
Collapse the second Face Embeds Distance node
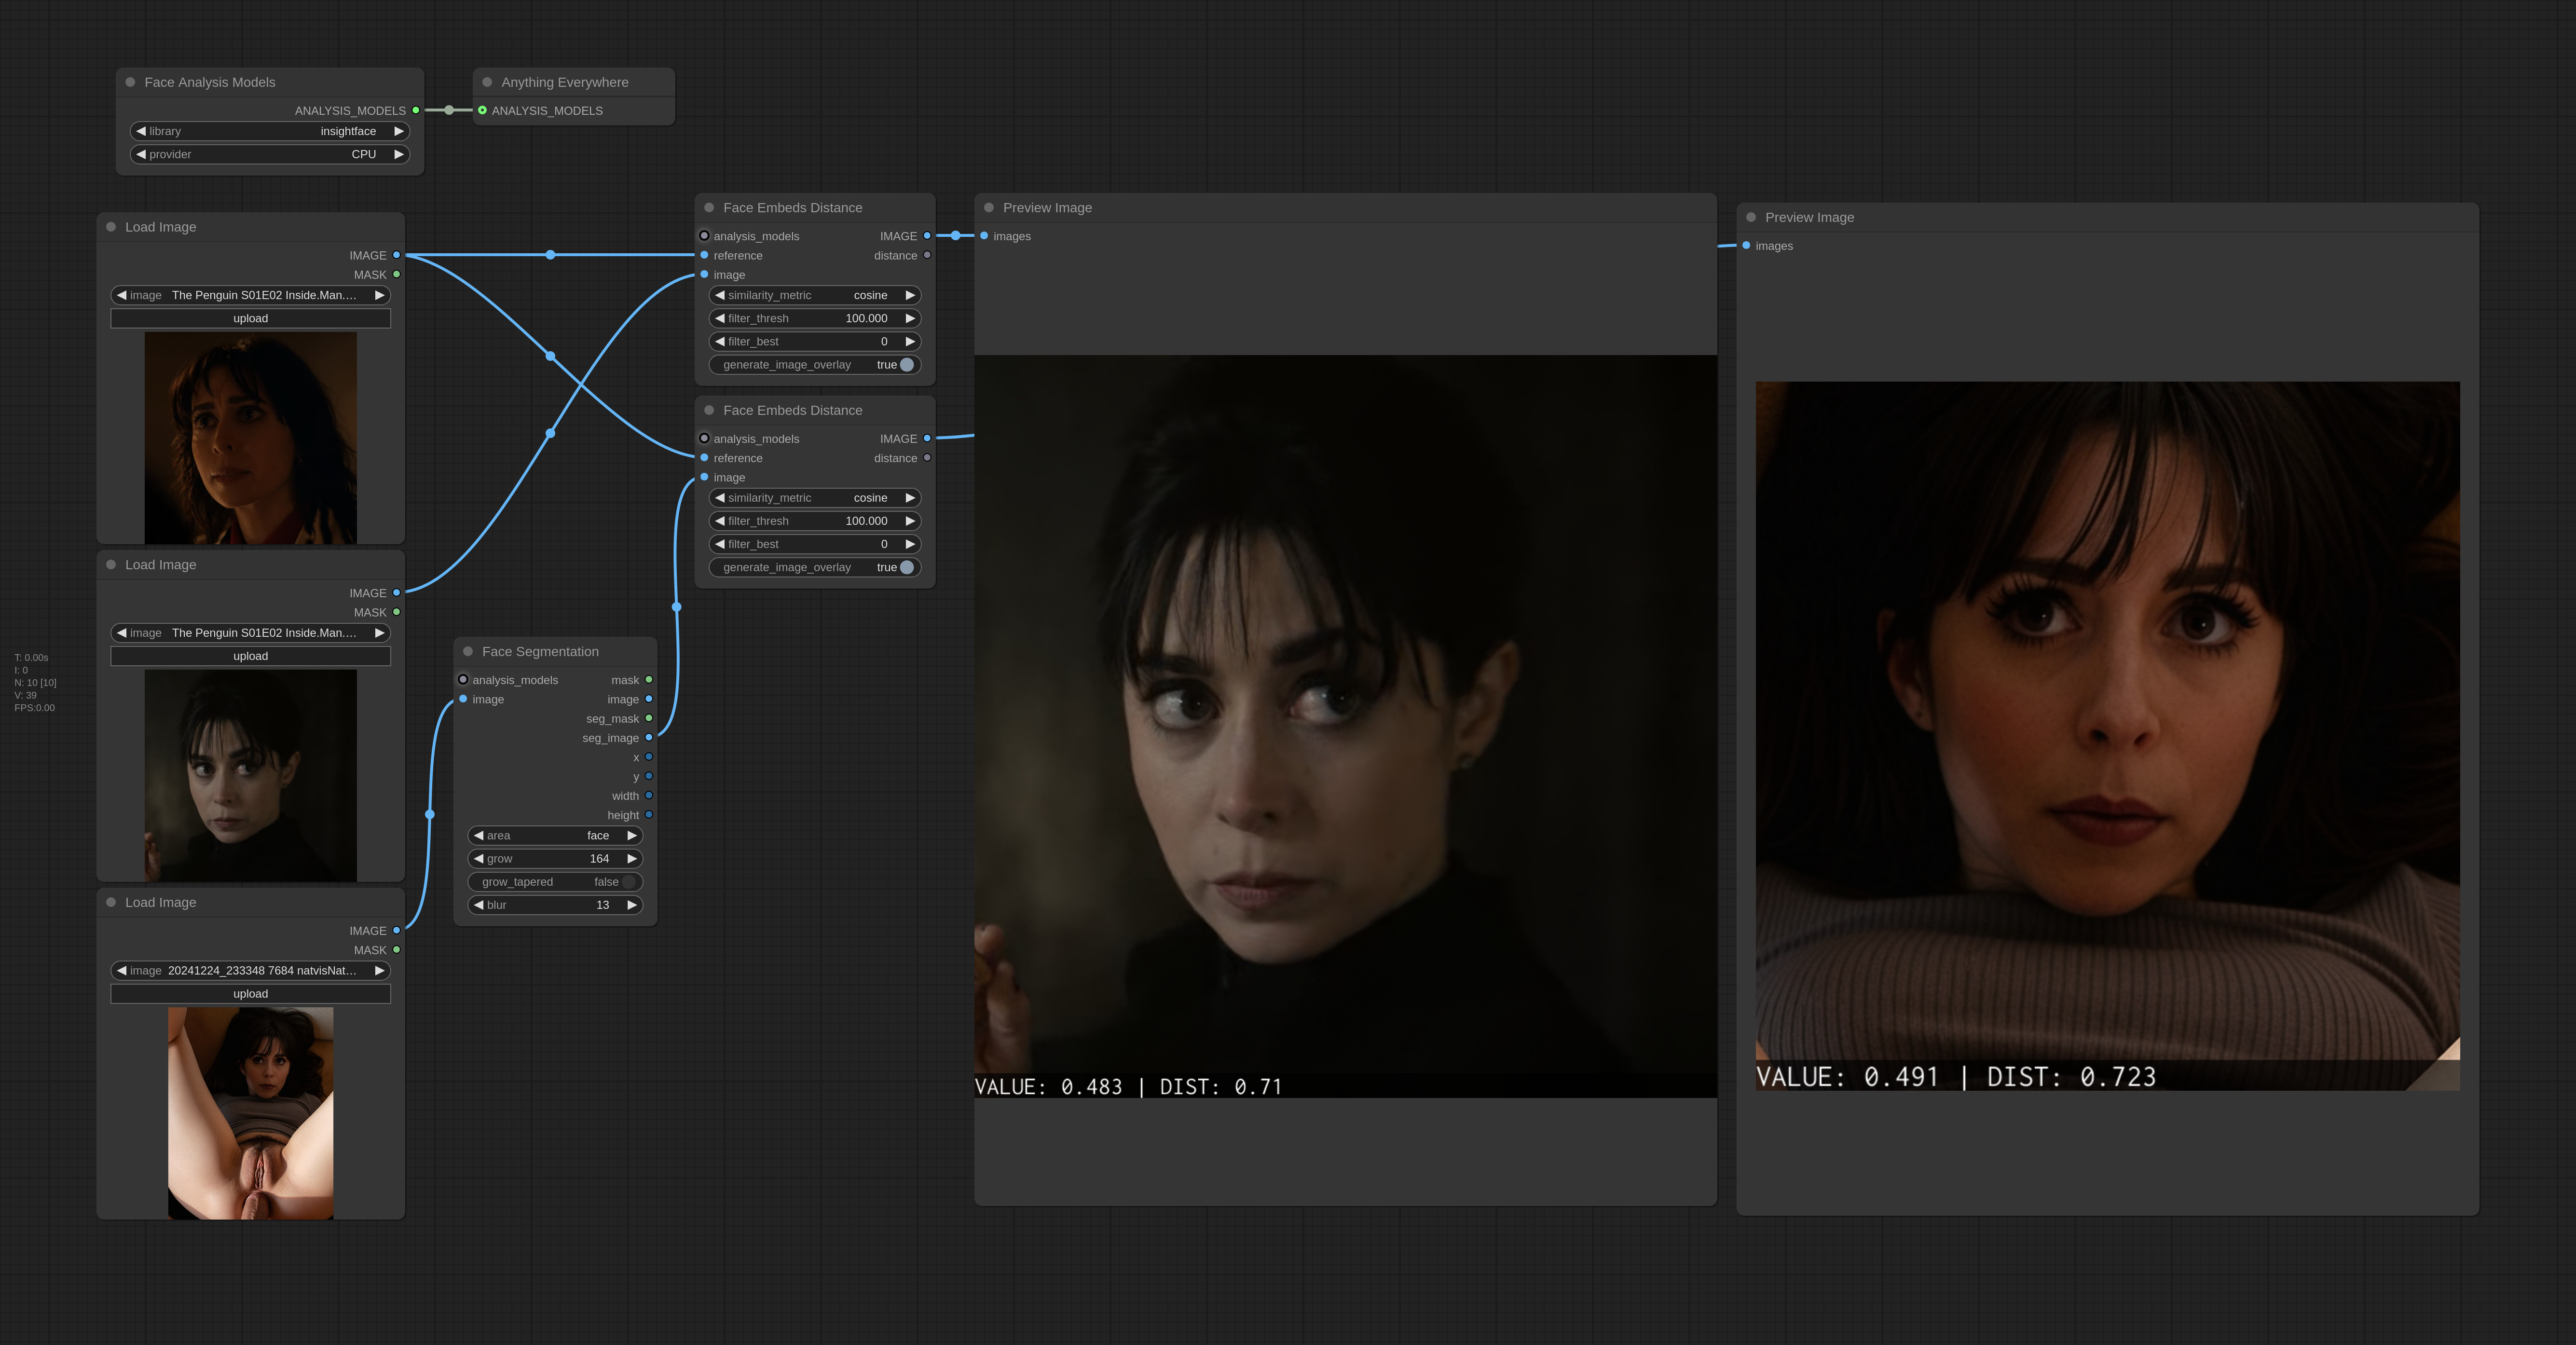709,410
